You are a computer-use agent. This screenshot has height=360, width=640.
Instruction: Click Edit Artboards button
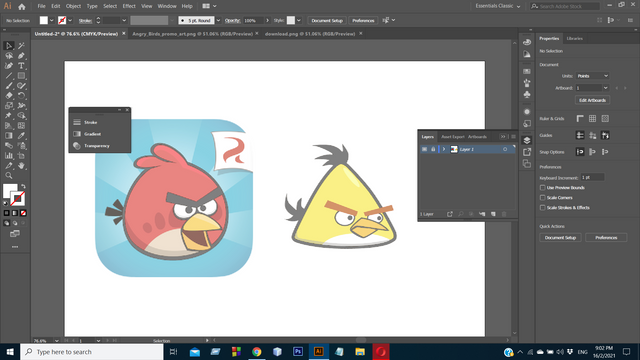[x=592, y=100]
